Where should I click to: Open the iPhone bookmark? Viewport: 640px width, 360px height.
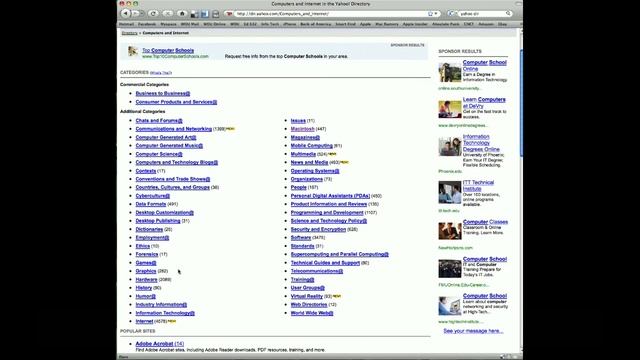pyautogui.click(x=289, y=24)
